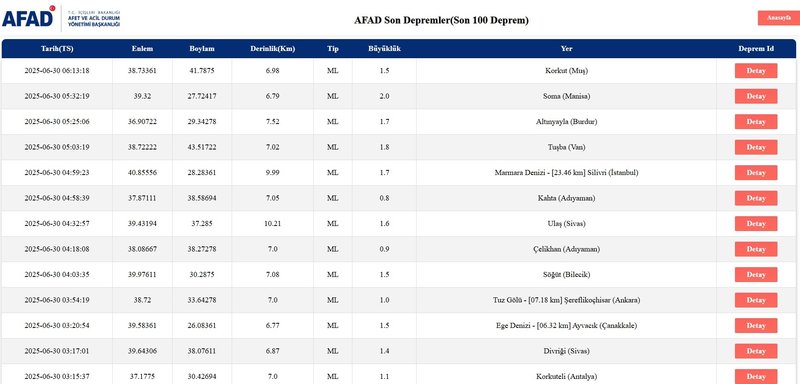View Detay for Ulaş (Sivas) earthquake
Viewport: 800px width, 384px height.
(x=756, y=224)
